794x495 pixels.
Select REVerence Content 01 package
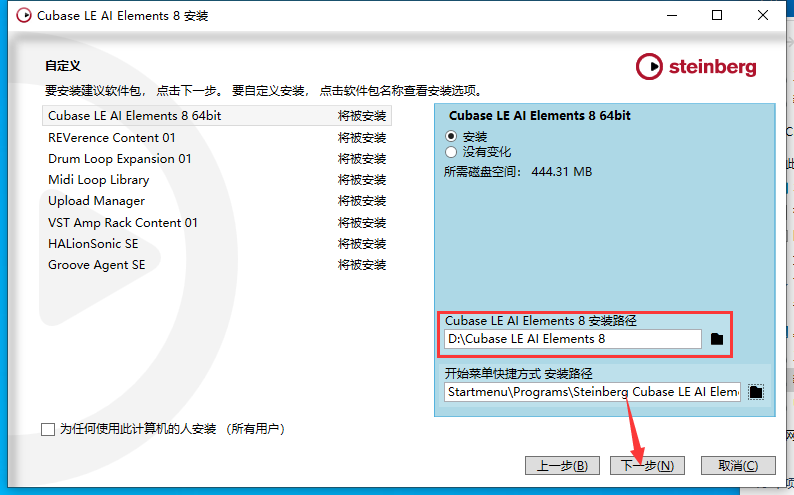pyautogui.click(x=217, y=138)
